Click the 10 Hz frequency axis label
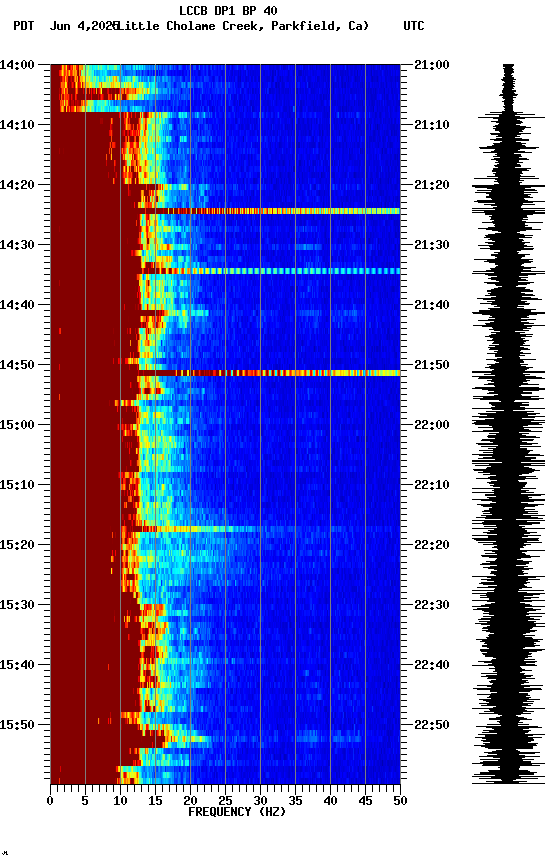This screenshot has width=552, height=864. pyautogui.click(x=120, y=802)
